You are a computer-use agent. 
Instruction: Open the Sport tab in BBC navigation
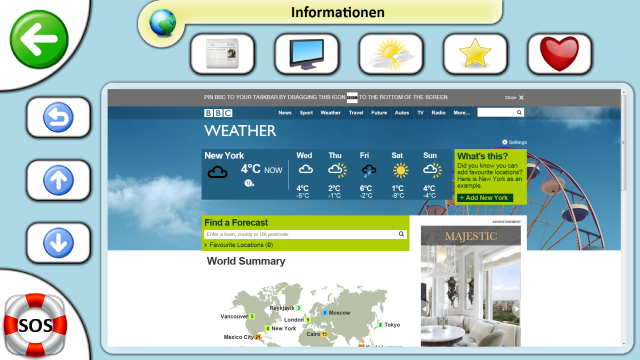(x=306, y=113)
